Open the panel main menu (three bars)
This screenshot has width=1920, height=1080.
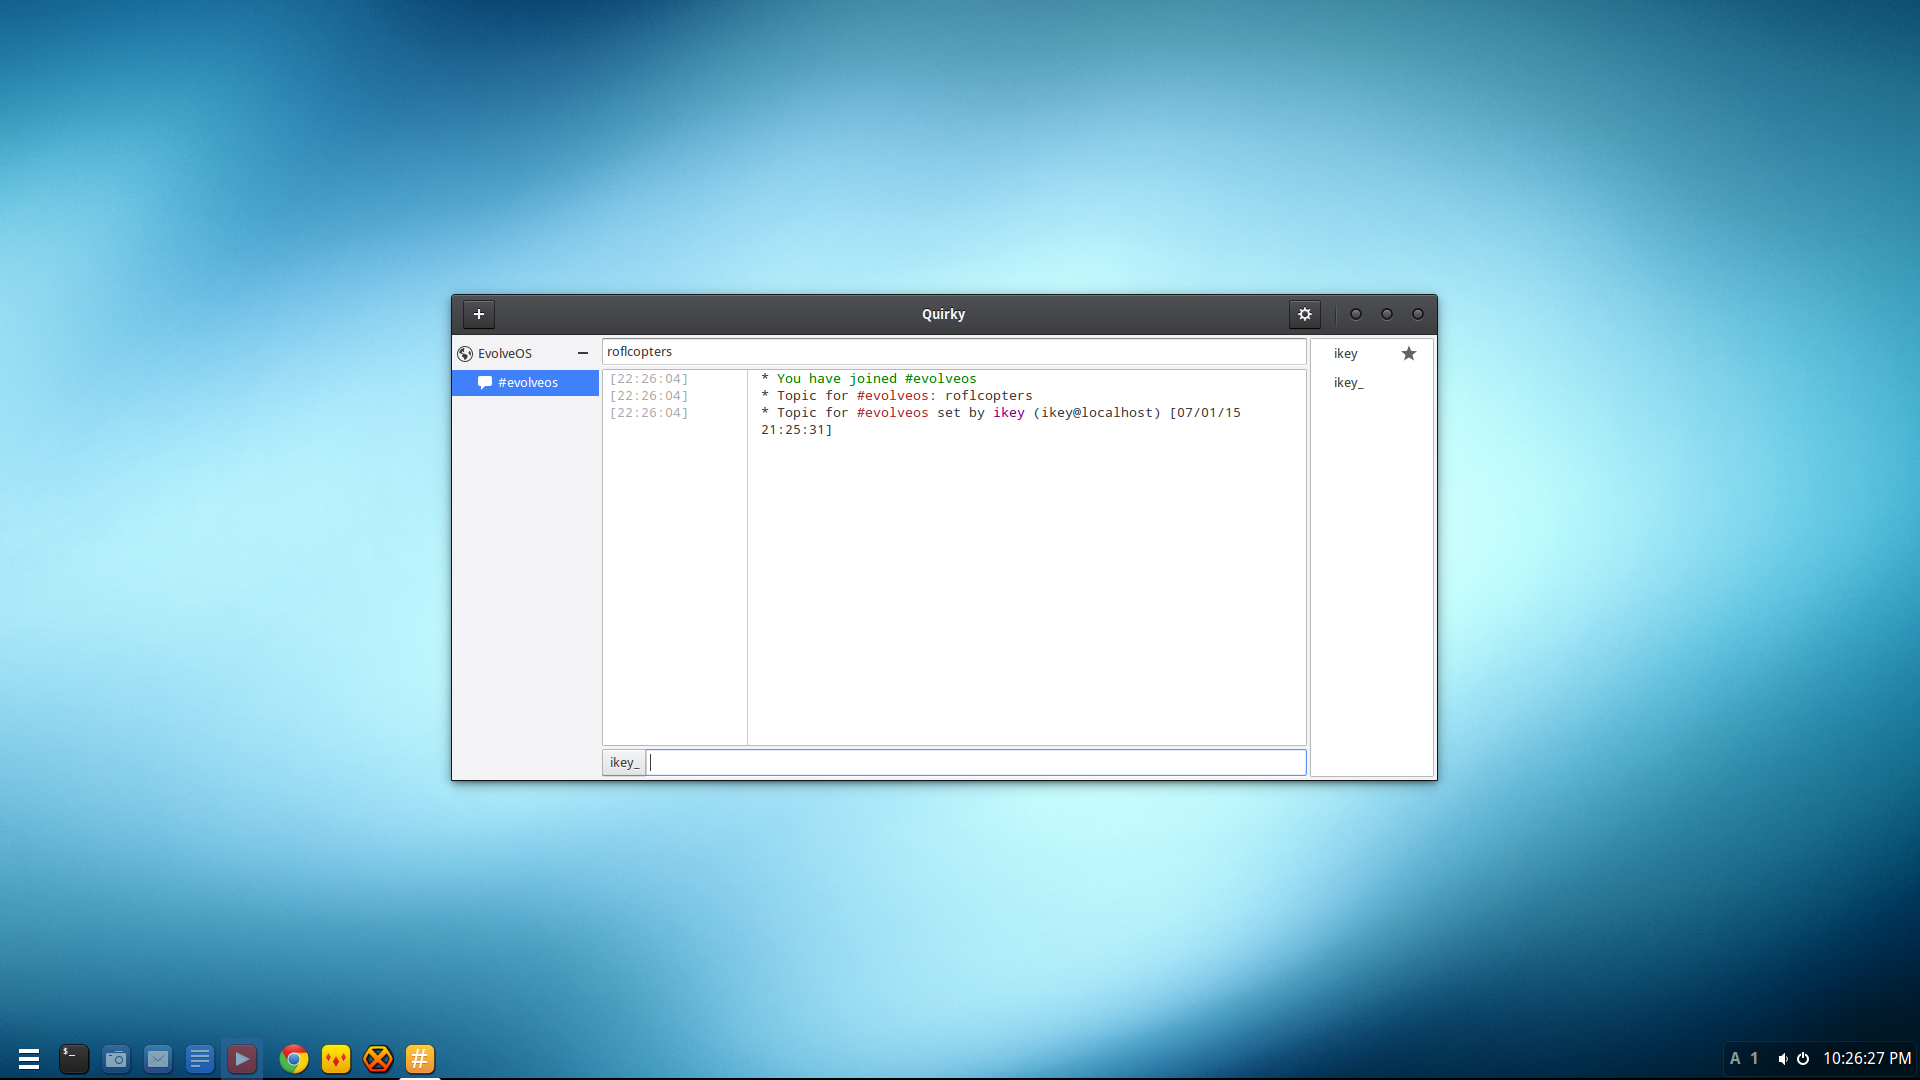click(x=29, y=1059)
